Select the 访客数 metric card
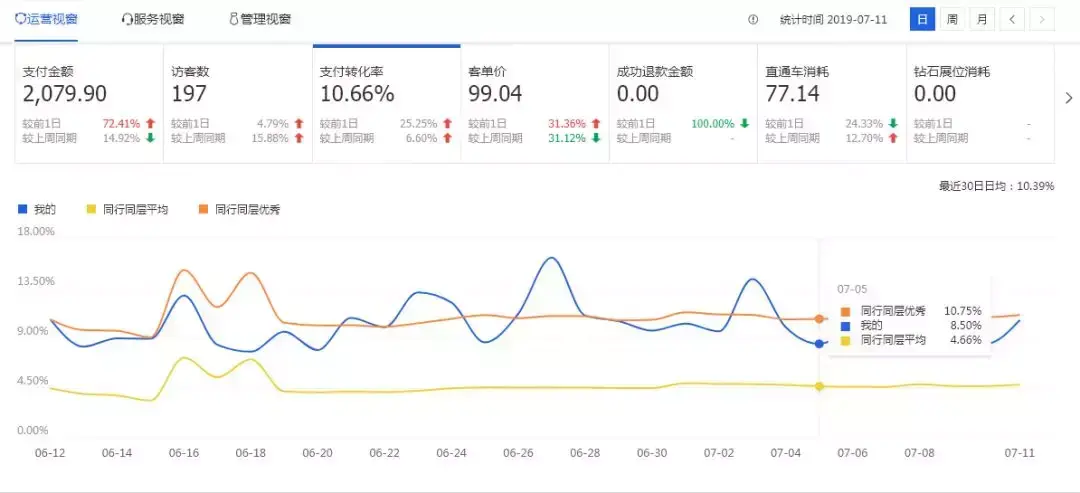This screenshot has height=493, width=1080. tap(237, 104)
